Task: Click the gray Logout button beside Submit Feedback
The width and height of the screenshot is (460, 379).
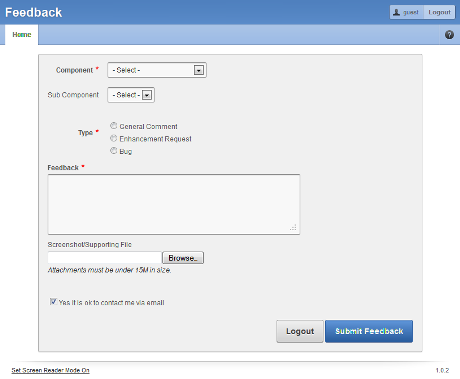Action: click(300, 331)
